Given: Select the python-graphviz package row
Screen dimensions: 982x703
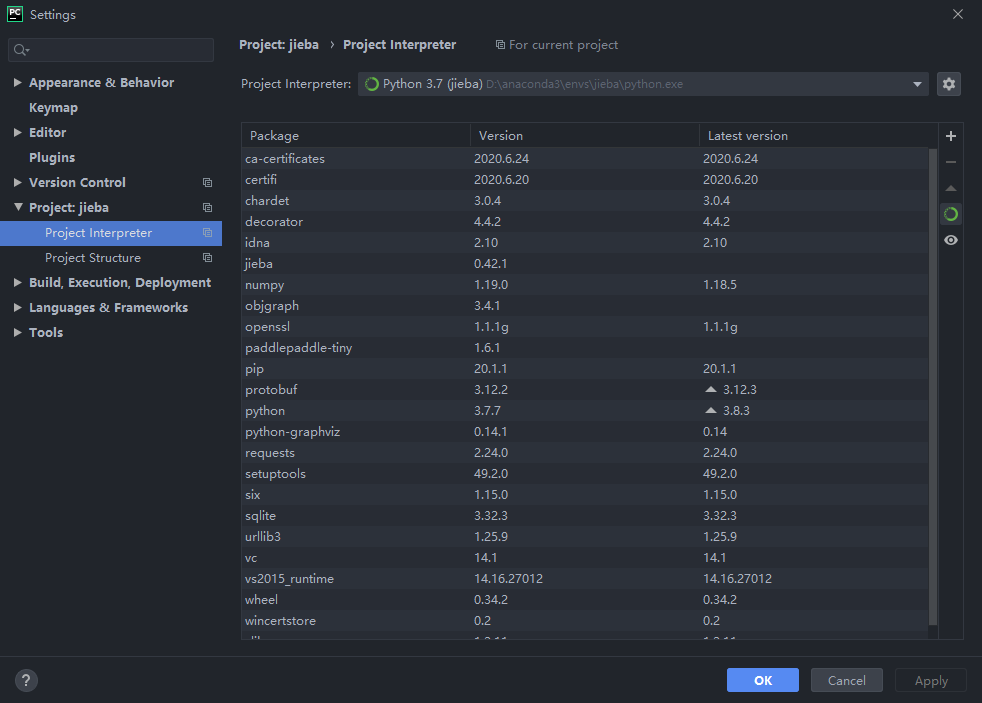Looking at the screenshot, I should (585, 432).
